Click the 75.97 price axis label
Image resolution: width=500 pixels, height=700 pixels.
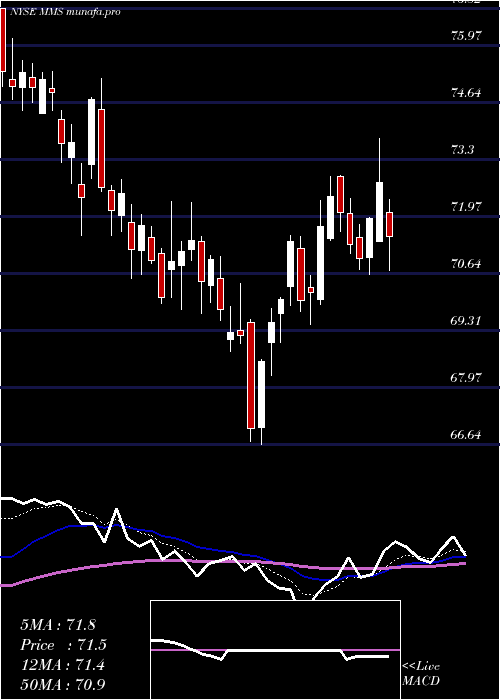[x=466, y=36]
